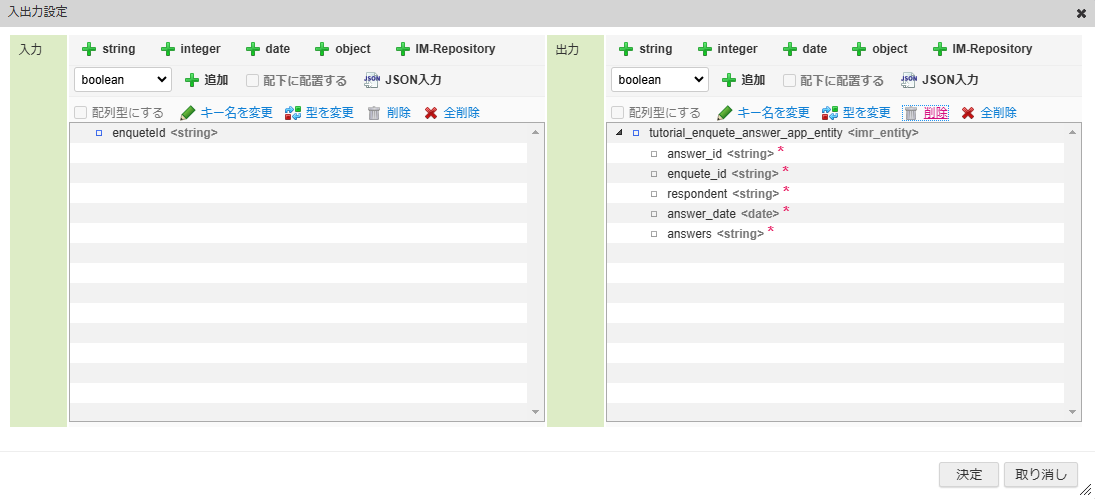
Task: Click 全削除 in input panel
Action: coord(453,113)
